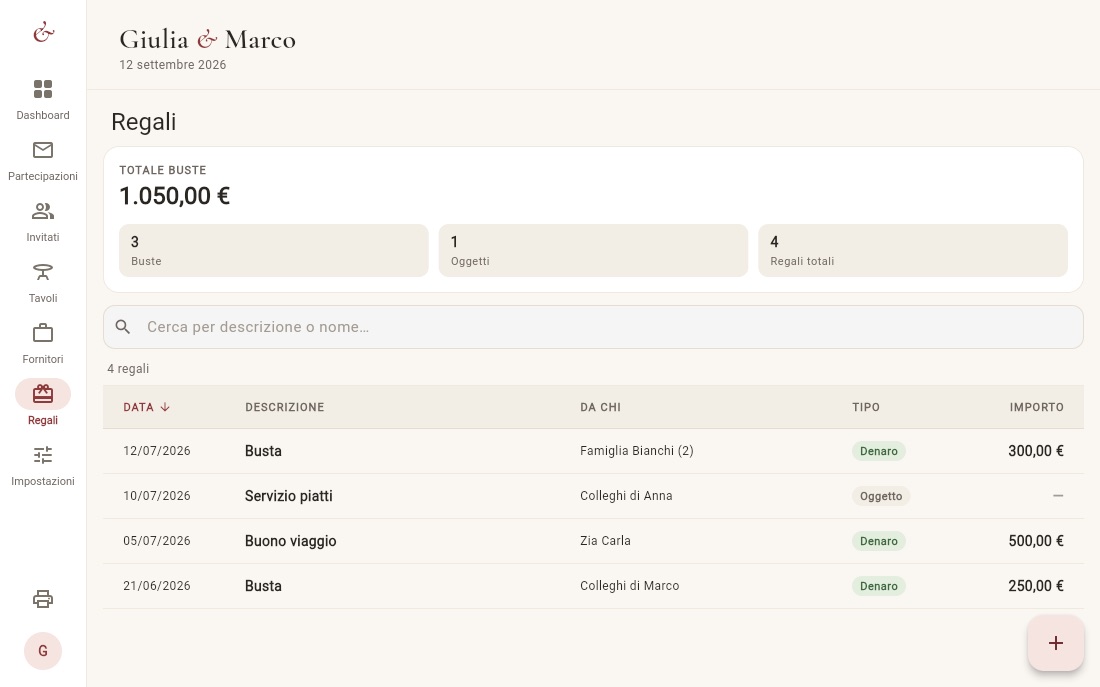Click the Buste count card
Screen dimensions: 1100x687
[x=274, y=251]
